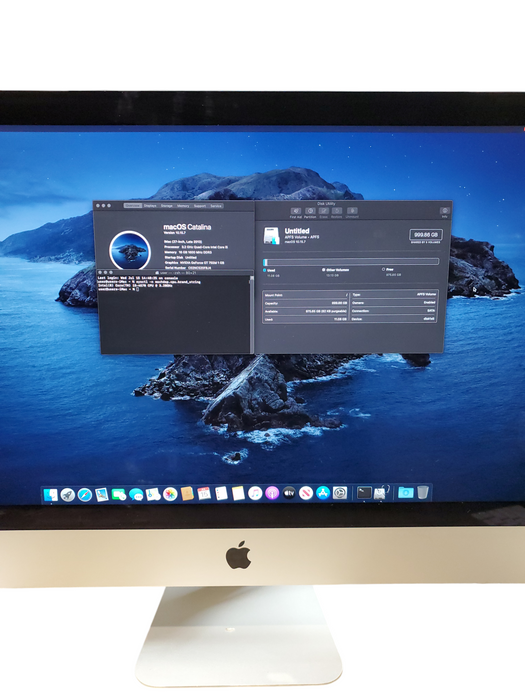Screen dimensions: 525x700
Task: Click the Available row in info table
Action: point(306,311)
